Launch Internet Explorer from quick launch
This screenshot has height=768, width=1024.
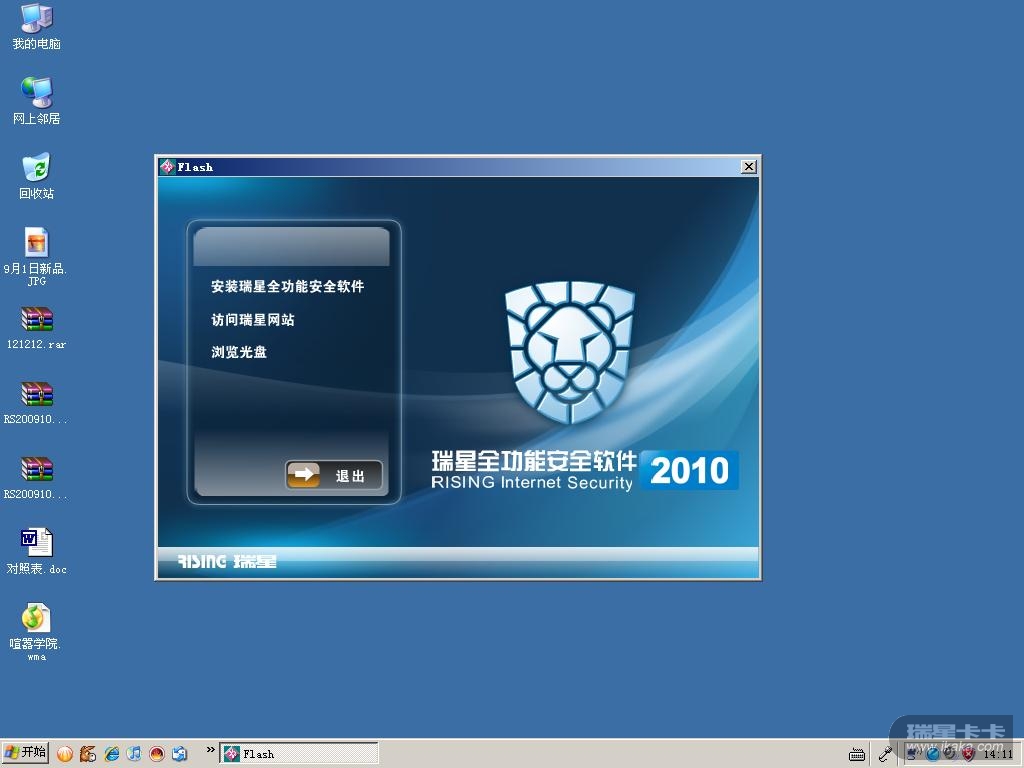[x=112, y=754]
